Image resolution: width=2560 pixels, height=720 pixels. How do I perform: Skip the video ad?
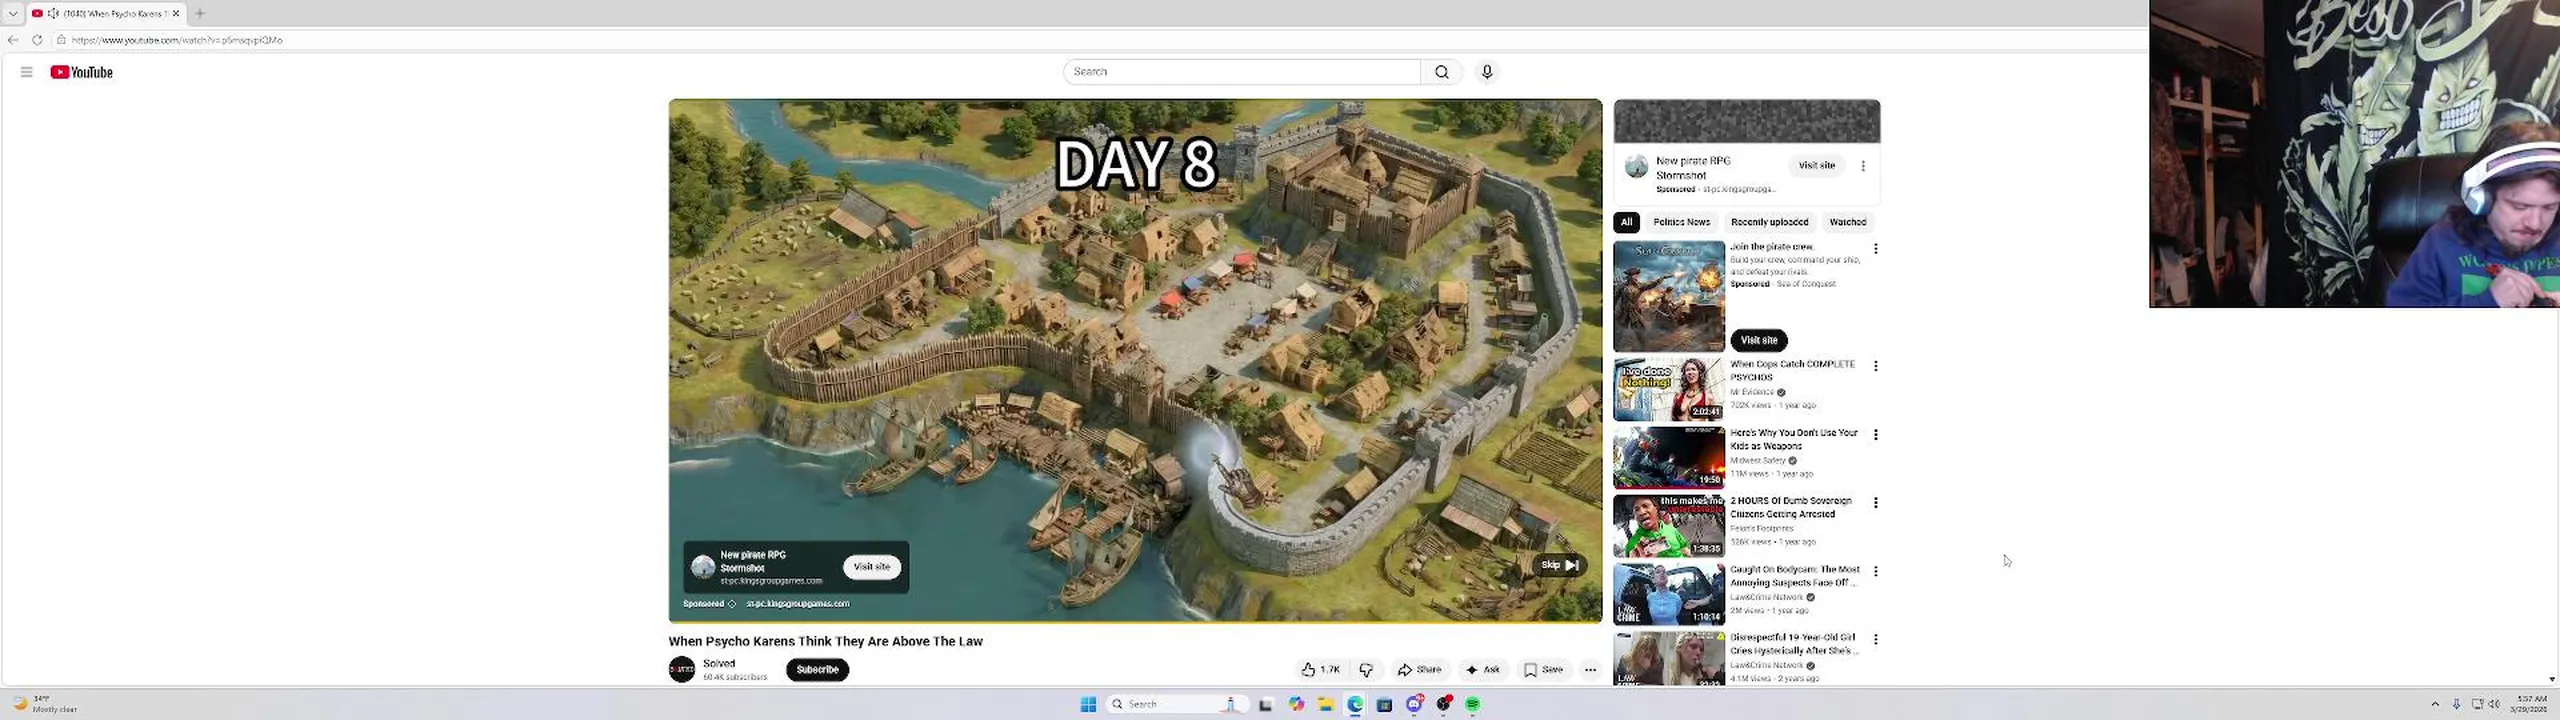(1559, 565)
